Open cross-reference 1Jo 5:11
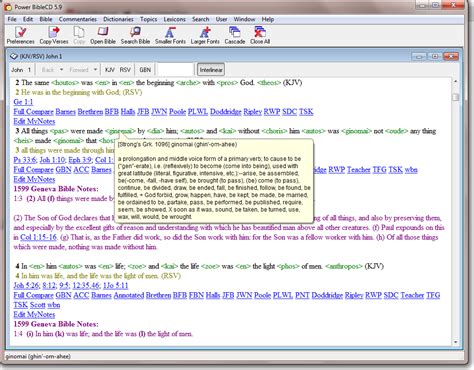Screen dimensions: 474x370 [x=115, y=286]
